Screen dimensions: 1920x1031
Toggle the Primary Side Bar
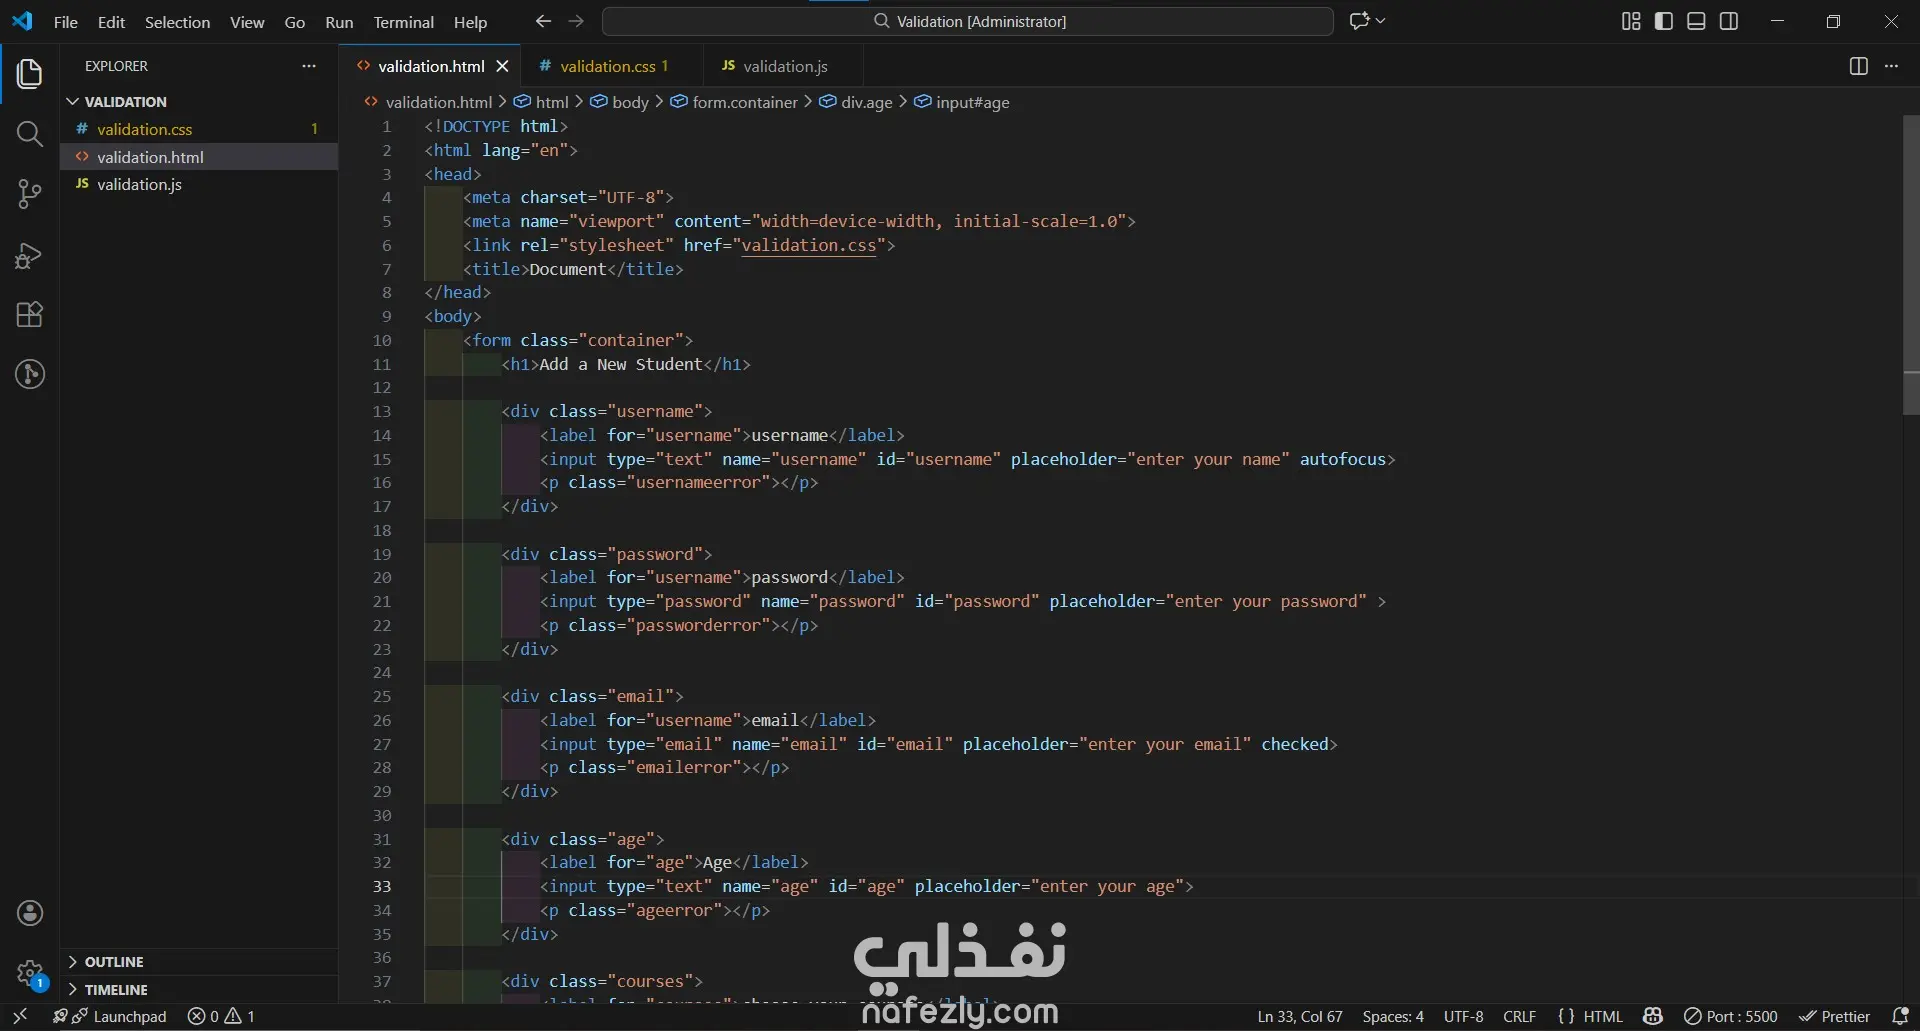(x=1664, y=21)
